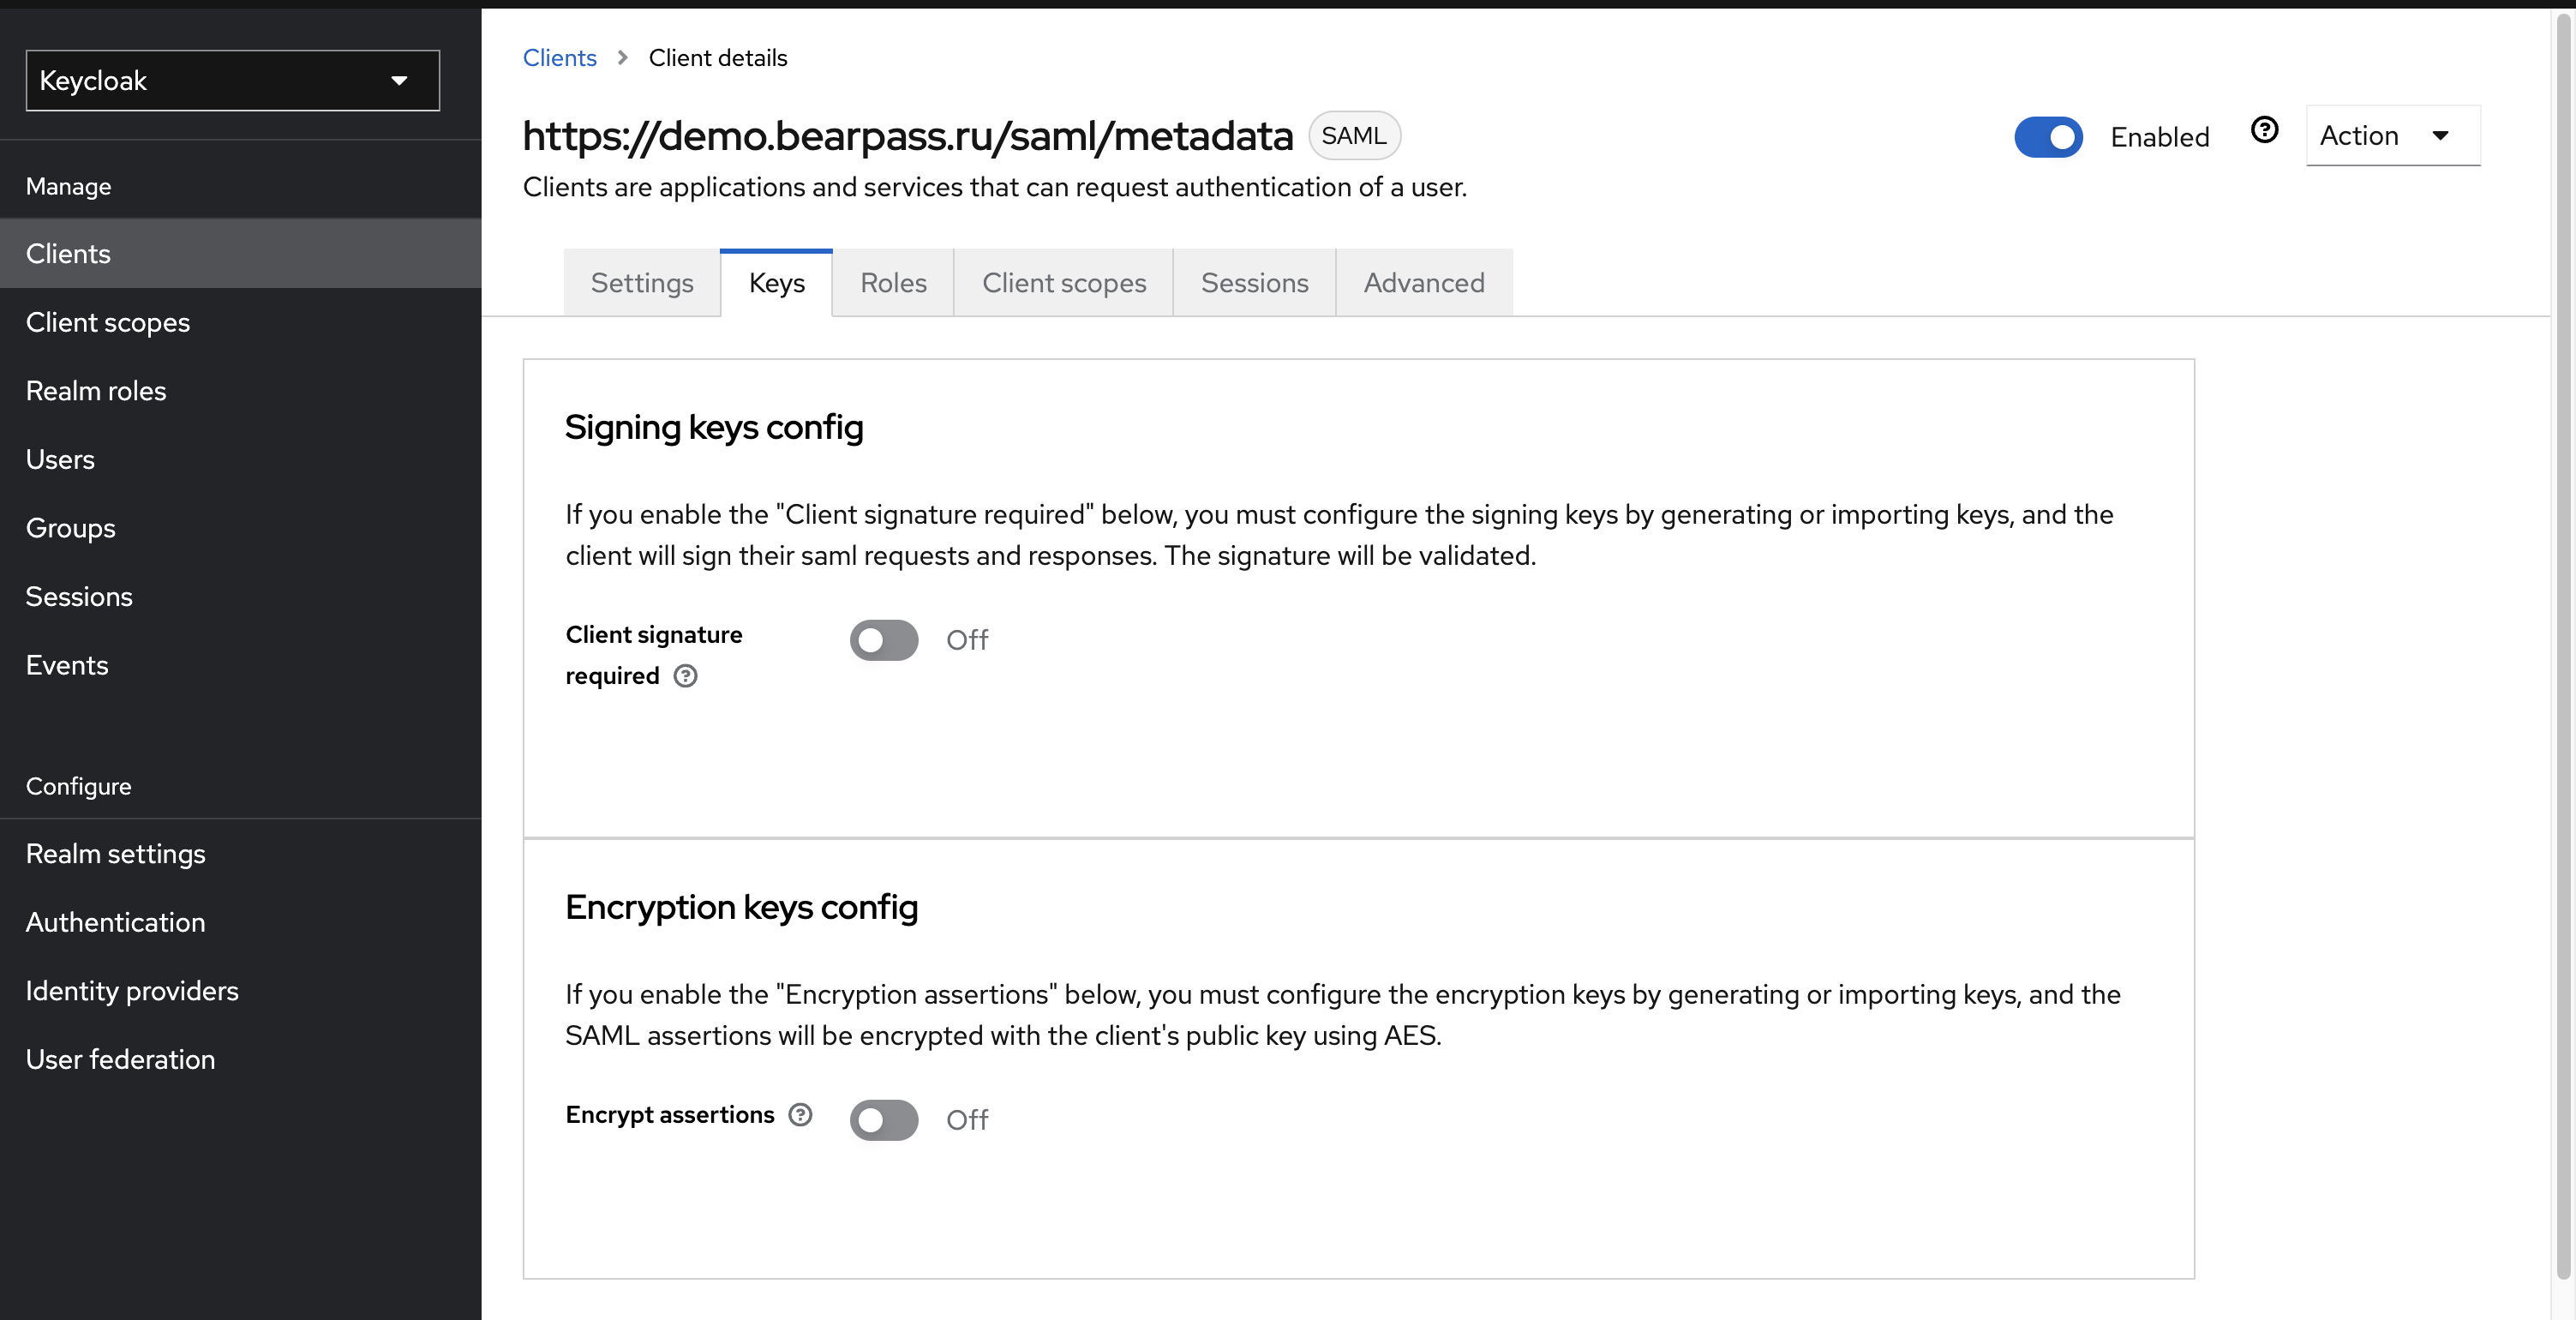The width and height of the screenshot is (2576, 1320).
Task: Navigate to Users in sidebar
Action: (x=60, y=460)
